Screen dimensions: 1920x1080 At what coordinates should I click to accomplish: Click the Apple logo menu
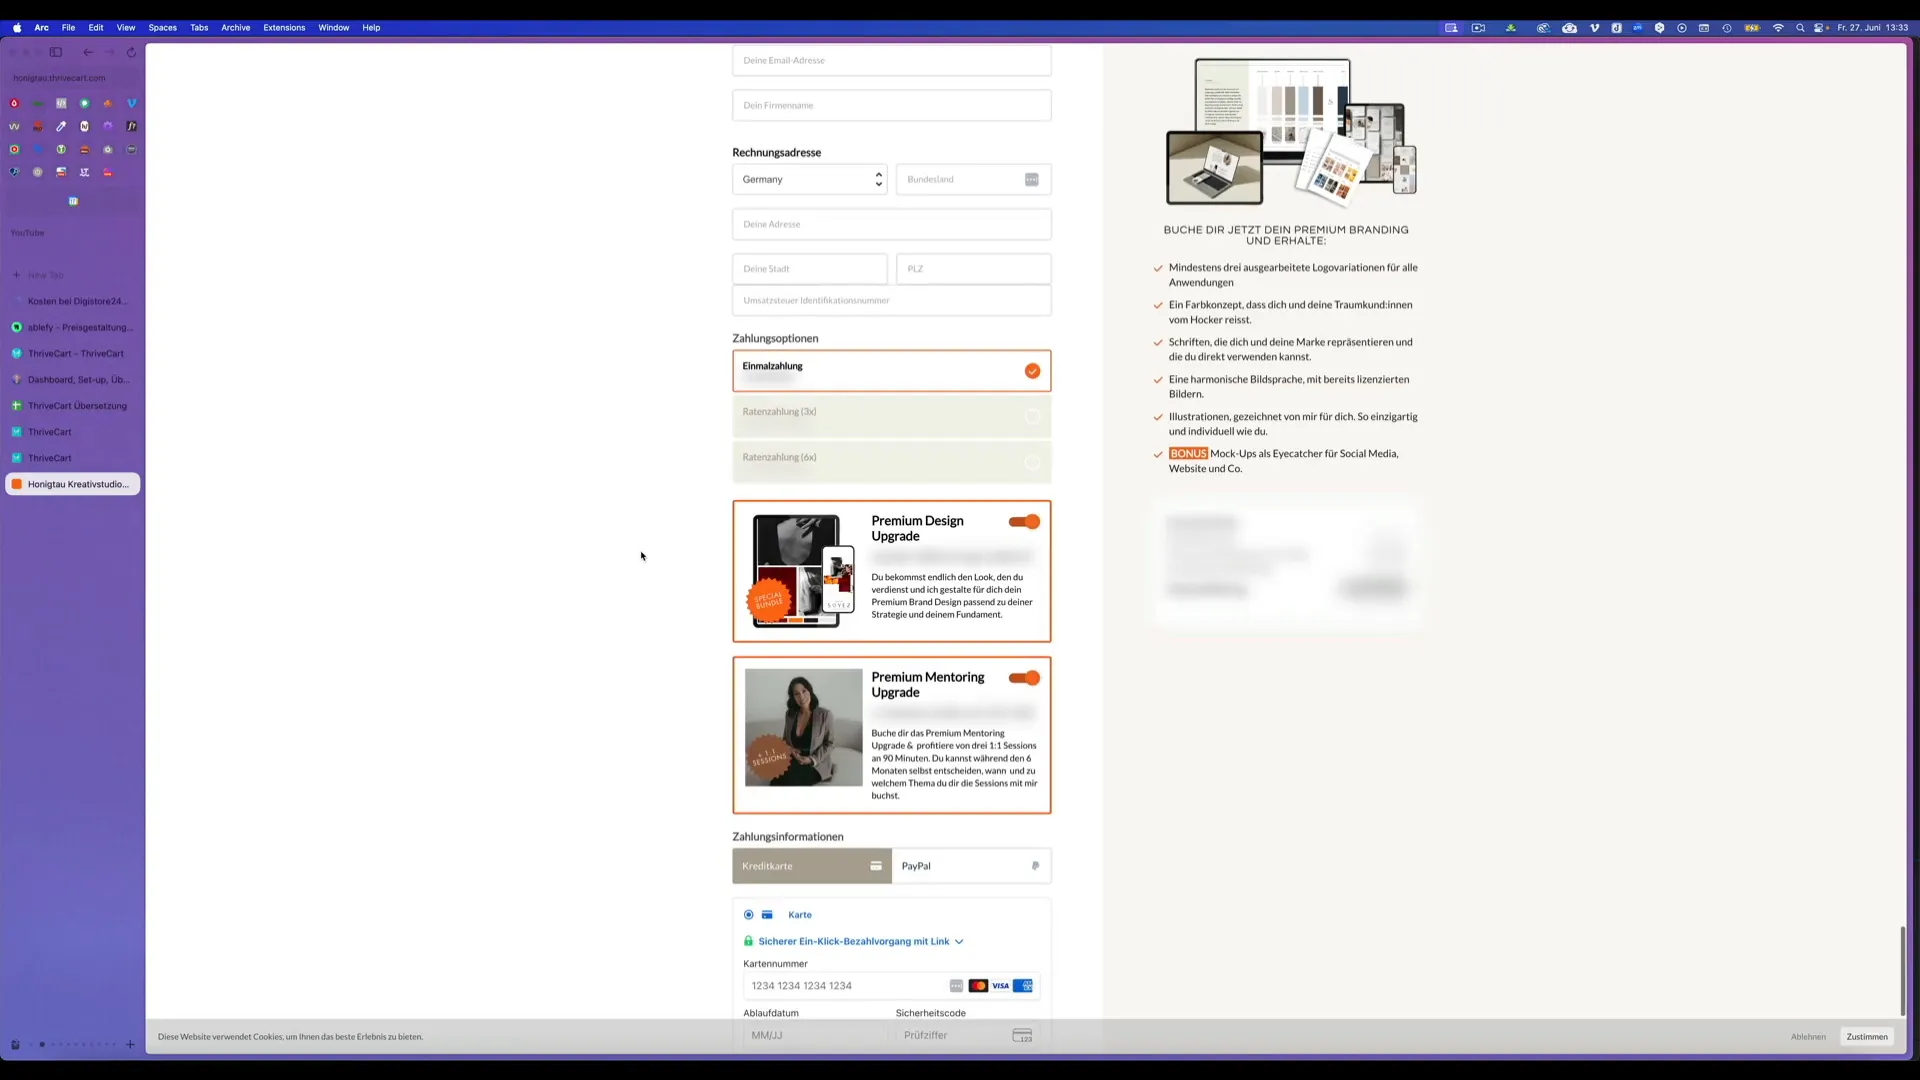[x=17, y=28]
